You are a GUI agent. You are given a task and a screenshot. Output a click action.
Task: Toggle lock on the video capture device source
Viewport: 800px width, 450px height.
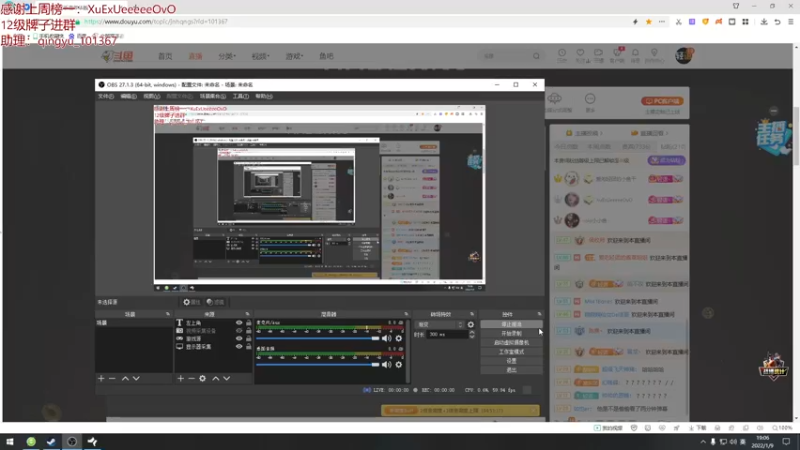[x=248, y=331]
